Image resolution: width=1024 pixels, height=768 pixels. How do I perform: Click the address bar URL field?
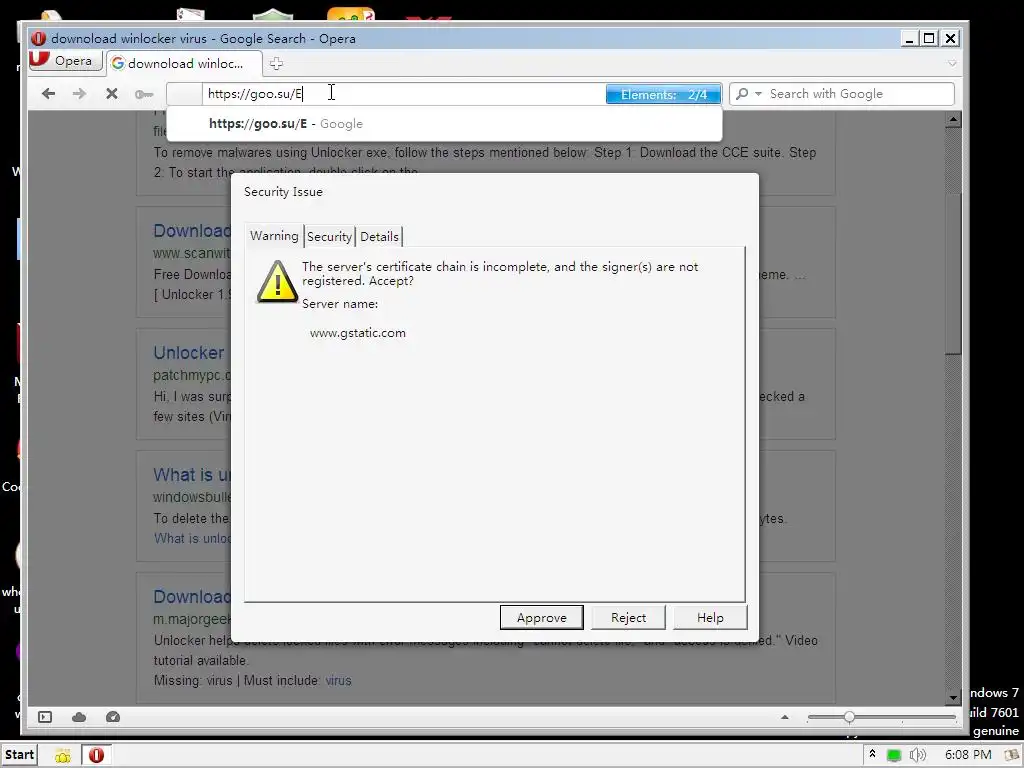(404, 93)
